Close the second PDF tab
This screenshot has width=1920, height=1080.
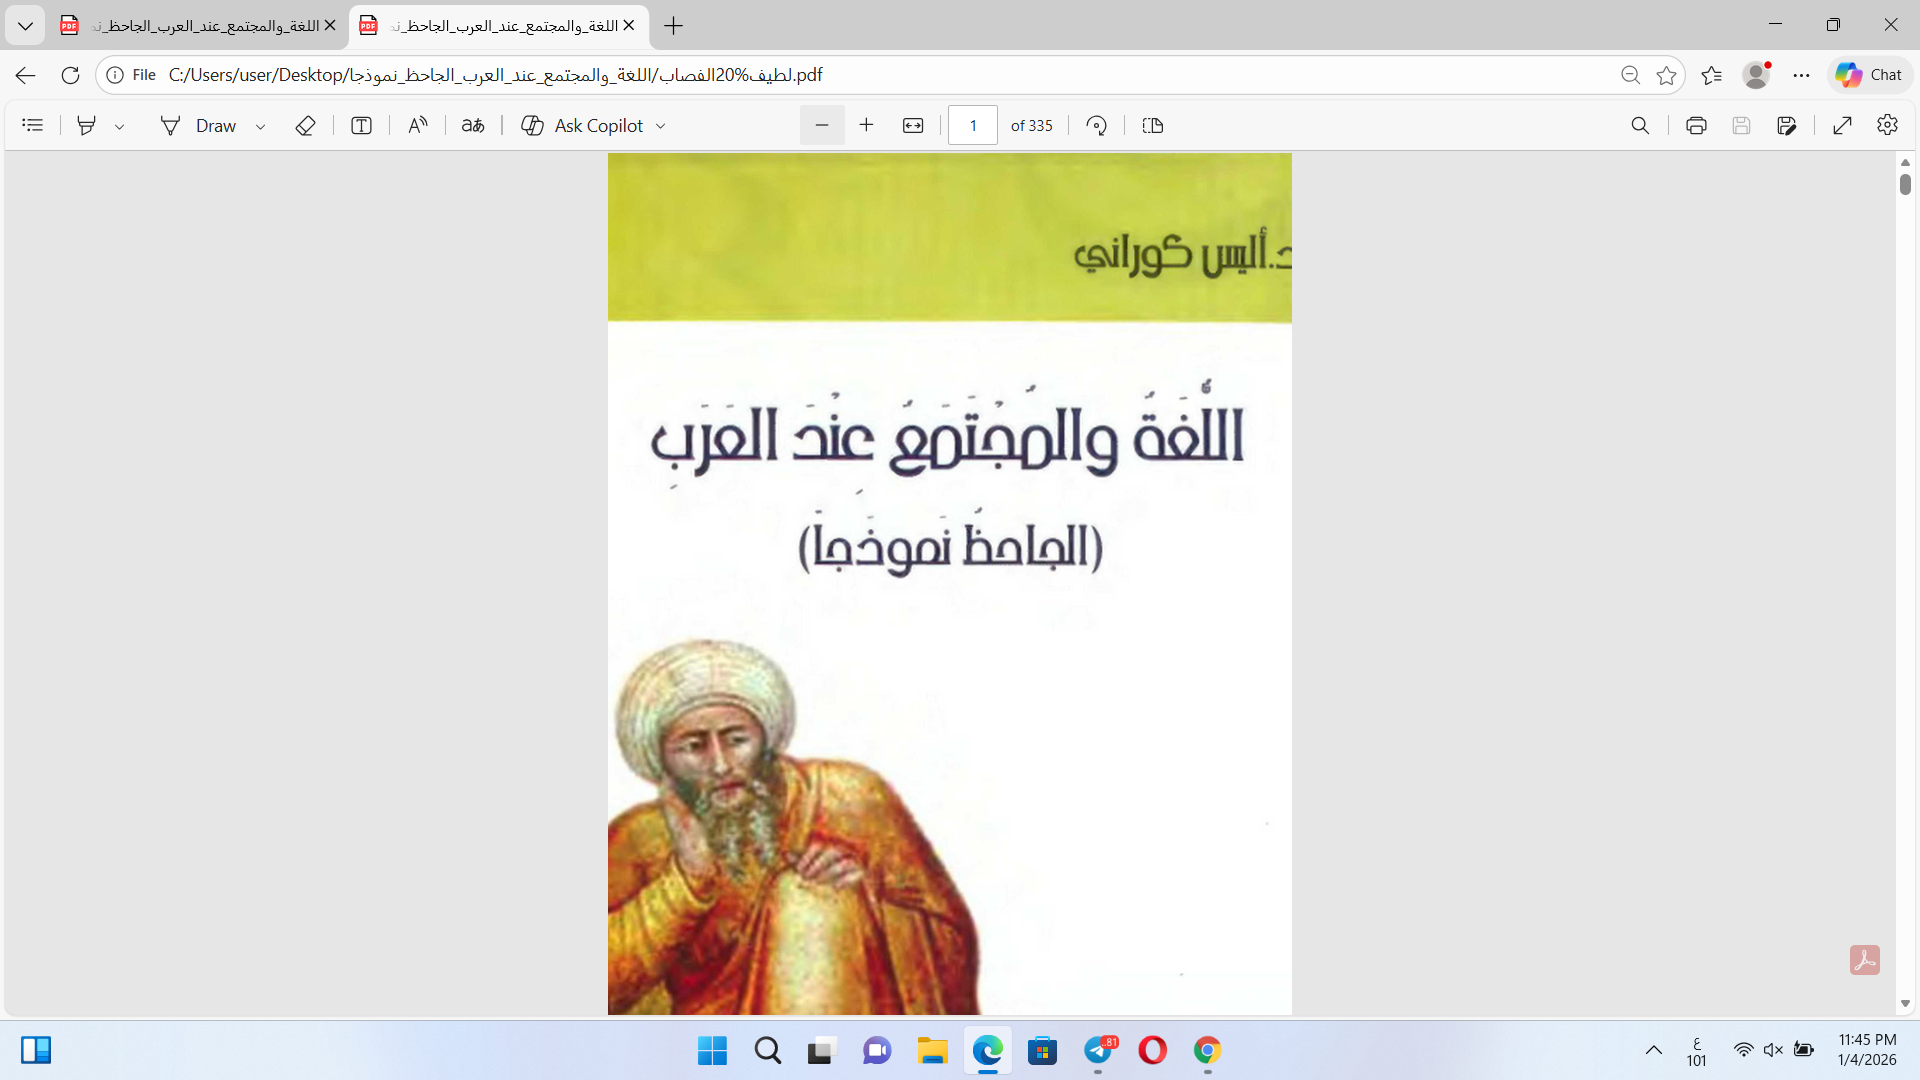click(x=629, y=26)
